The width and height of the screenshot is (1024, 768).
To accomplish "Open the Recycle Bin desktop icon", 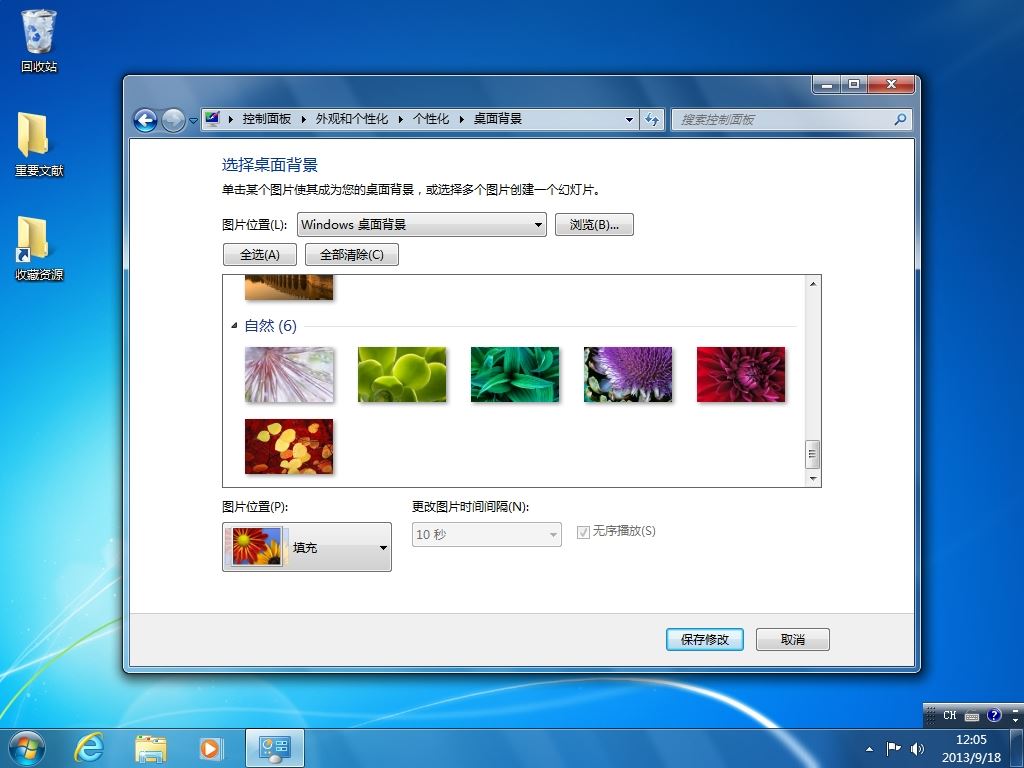I will [39, 41].
